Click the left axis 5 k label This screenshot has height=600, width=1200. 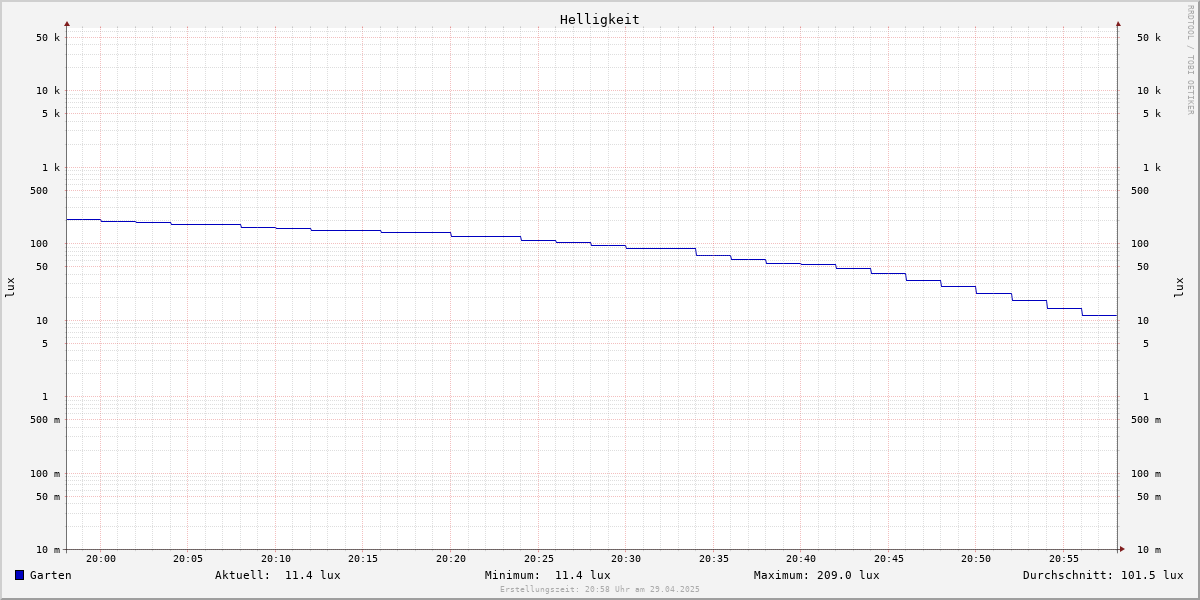pos(51,114)
